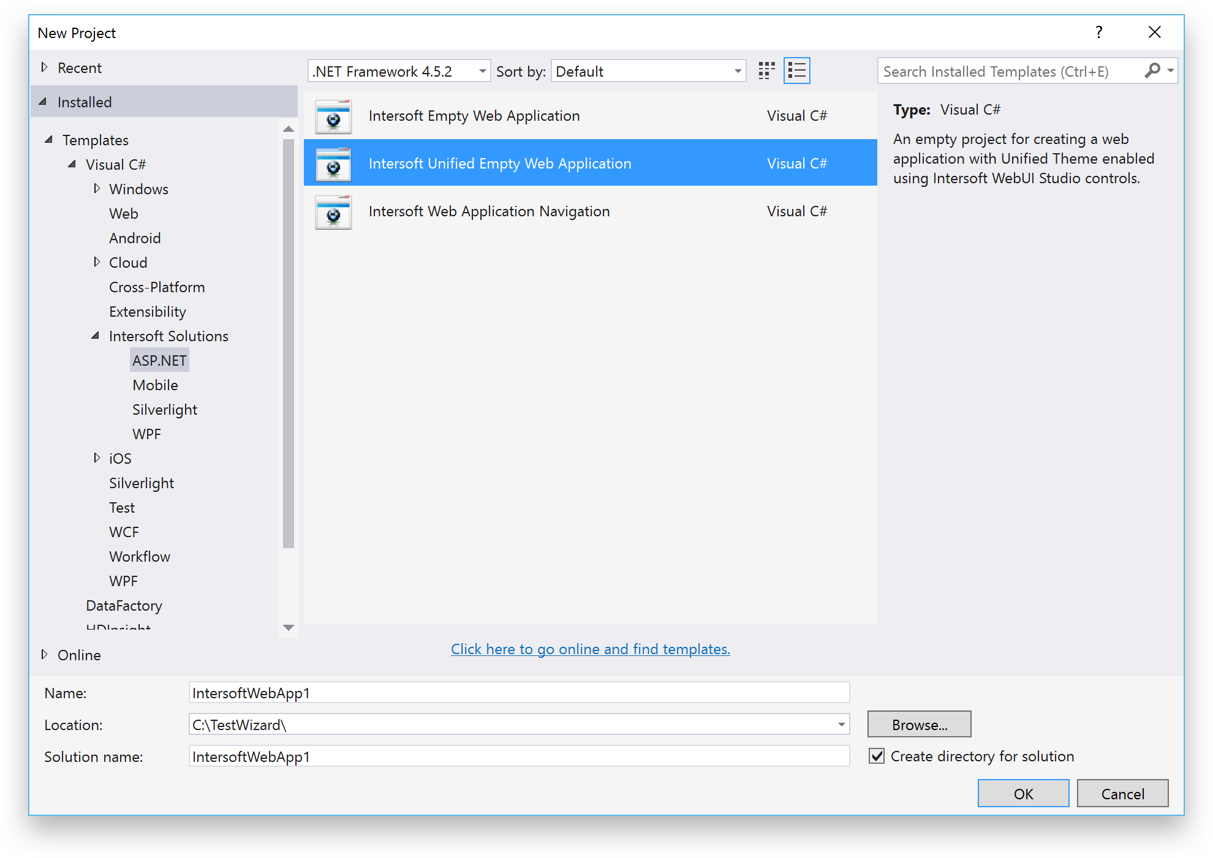Viewport: 1213px width, 858px height.
Task: Select Mobile under Intersoft Solutions
Action: [x=155, y=385]
